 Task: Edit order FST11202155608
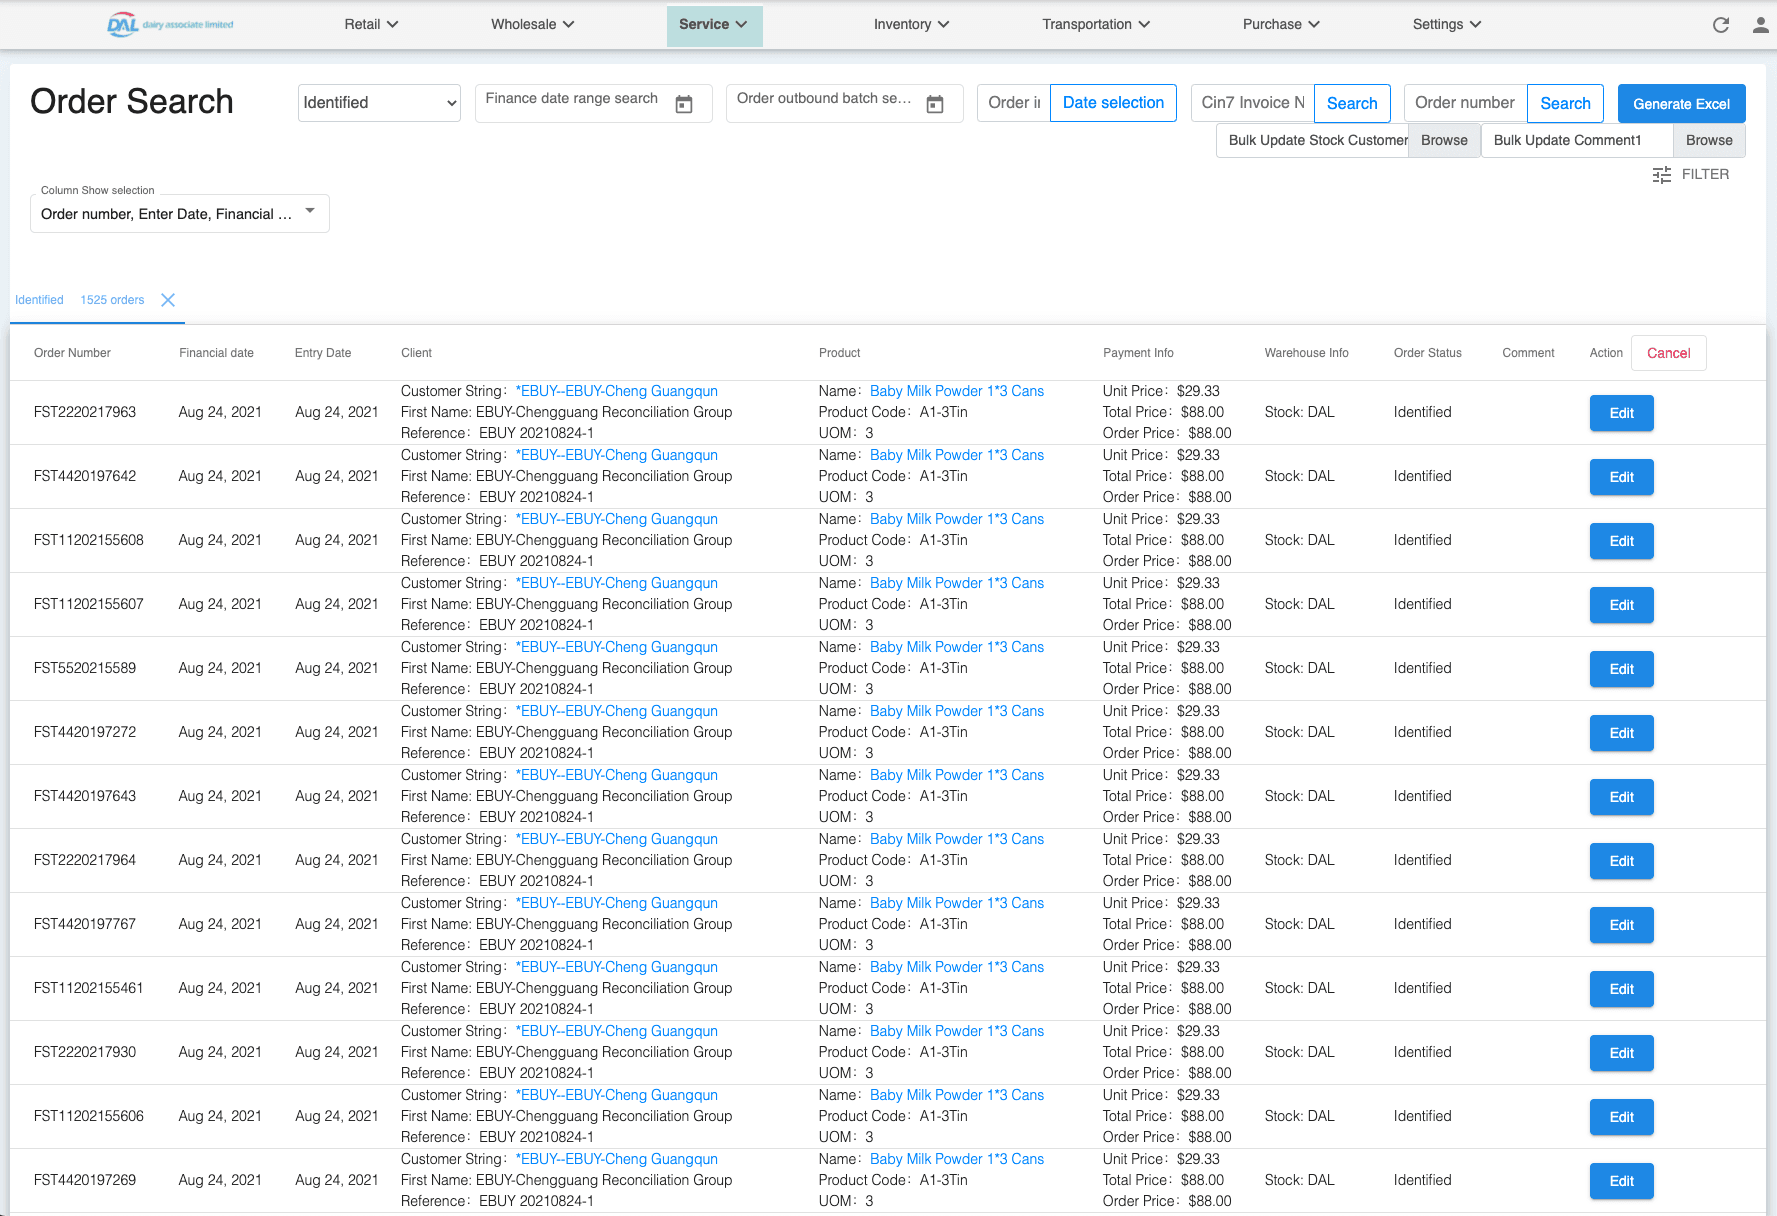[1621, 541]
